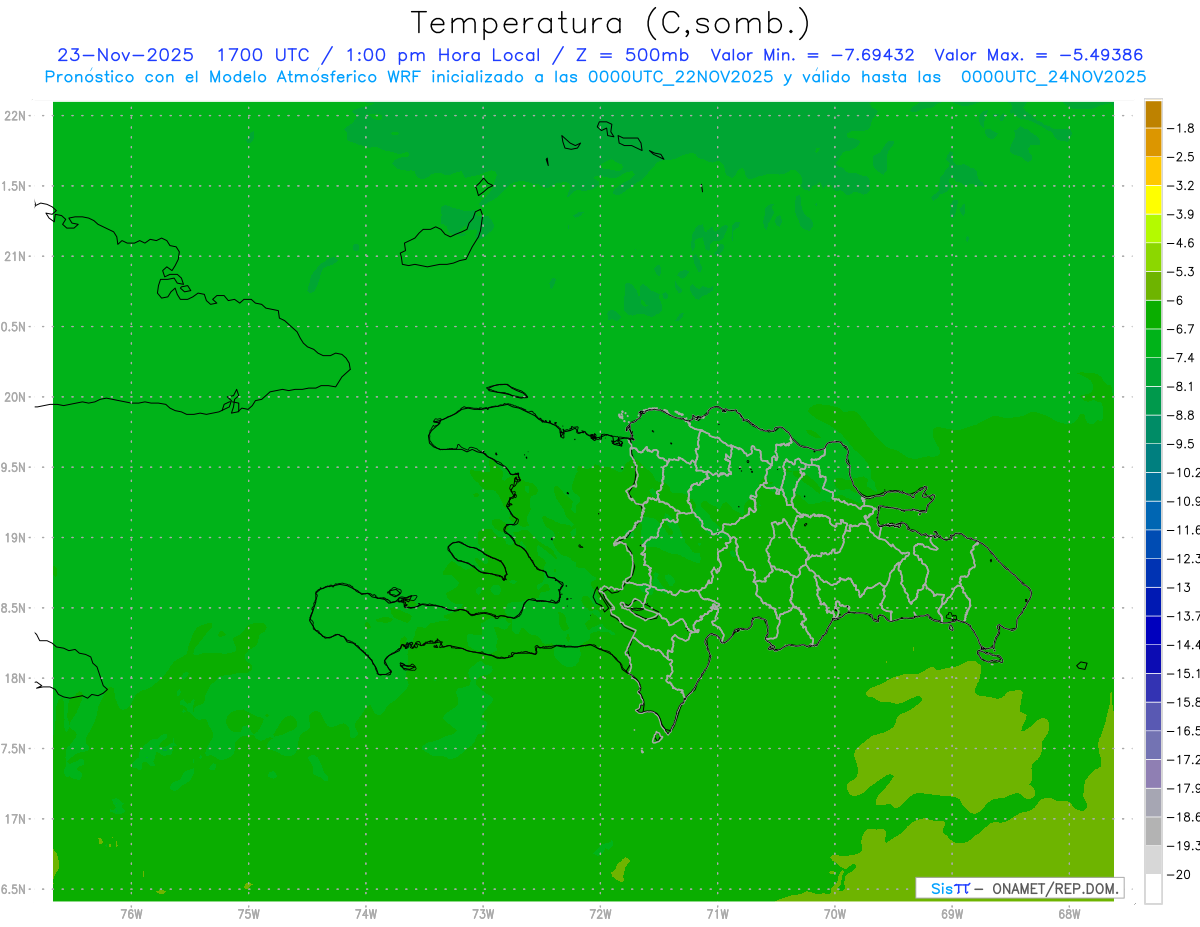Click the '75W' longitude axis label

point(249,914)
